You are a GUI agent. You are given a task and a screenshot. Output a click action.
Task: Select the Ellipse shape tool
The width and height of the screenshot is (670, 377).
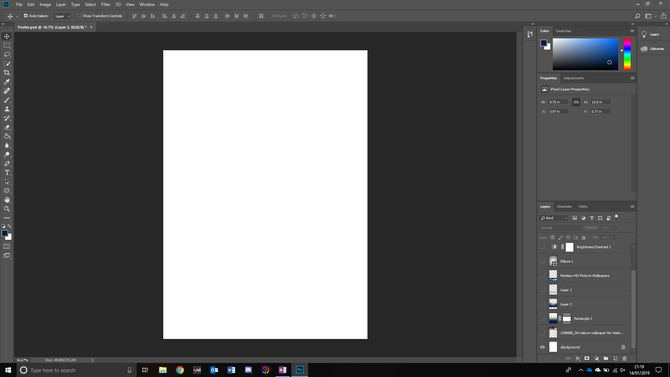(x=7, y=191)
